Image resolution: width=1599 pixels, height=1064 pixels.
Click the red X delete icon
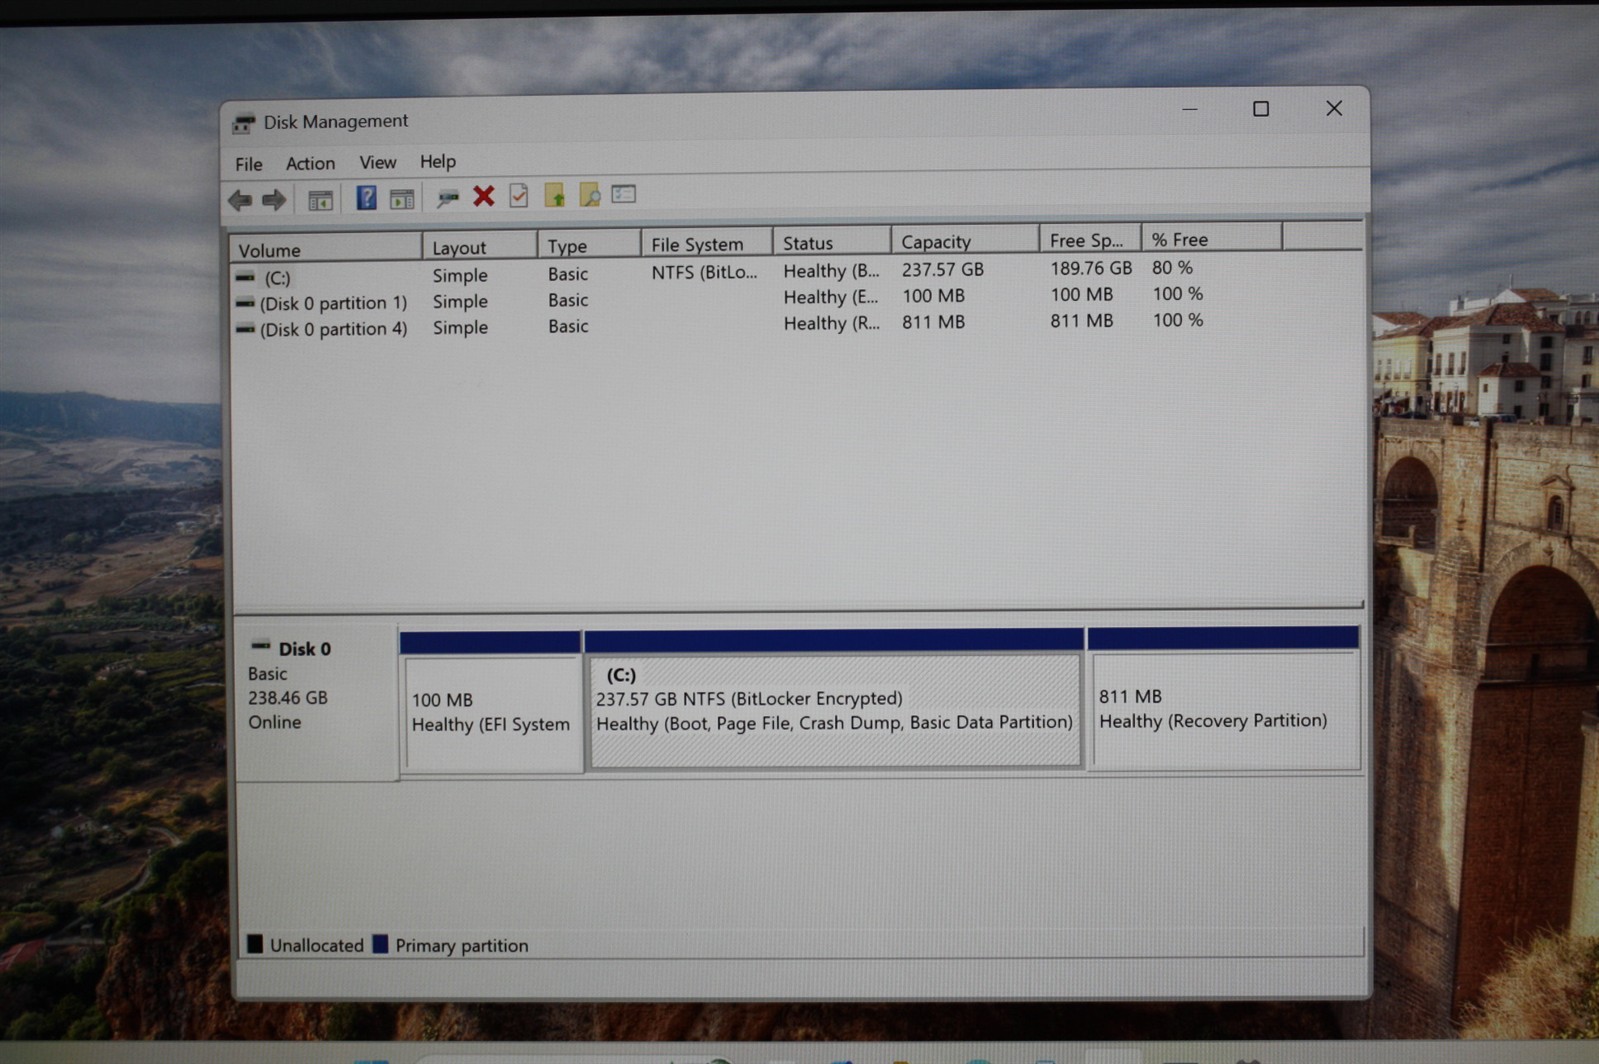[x=484, y=196]
